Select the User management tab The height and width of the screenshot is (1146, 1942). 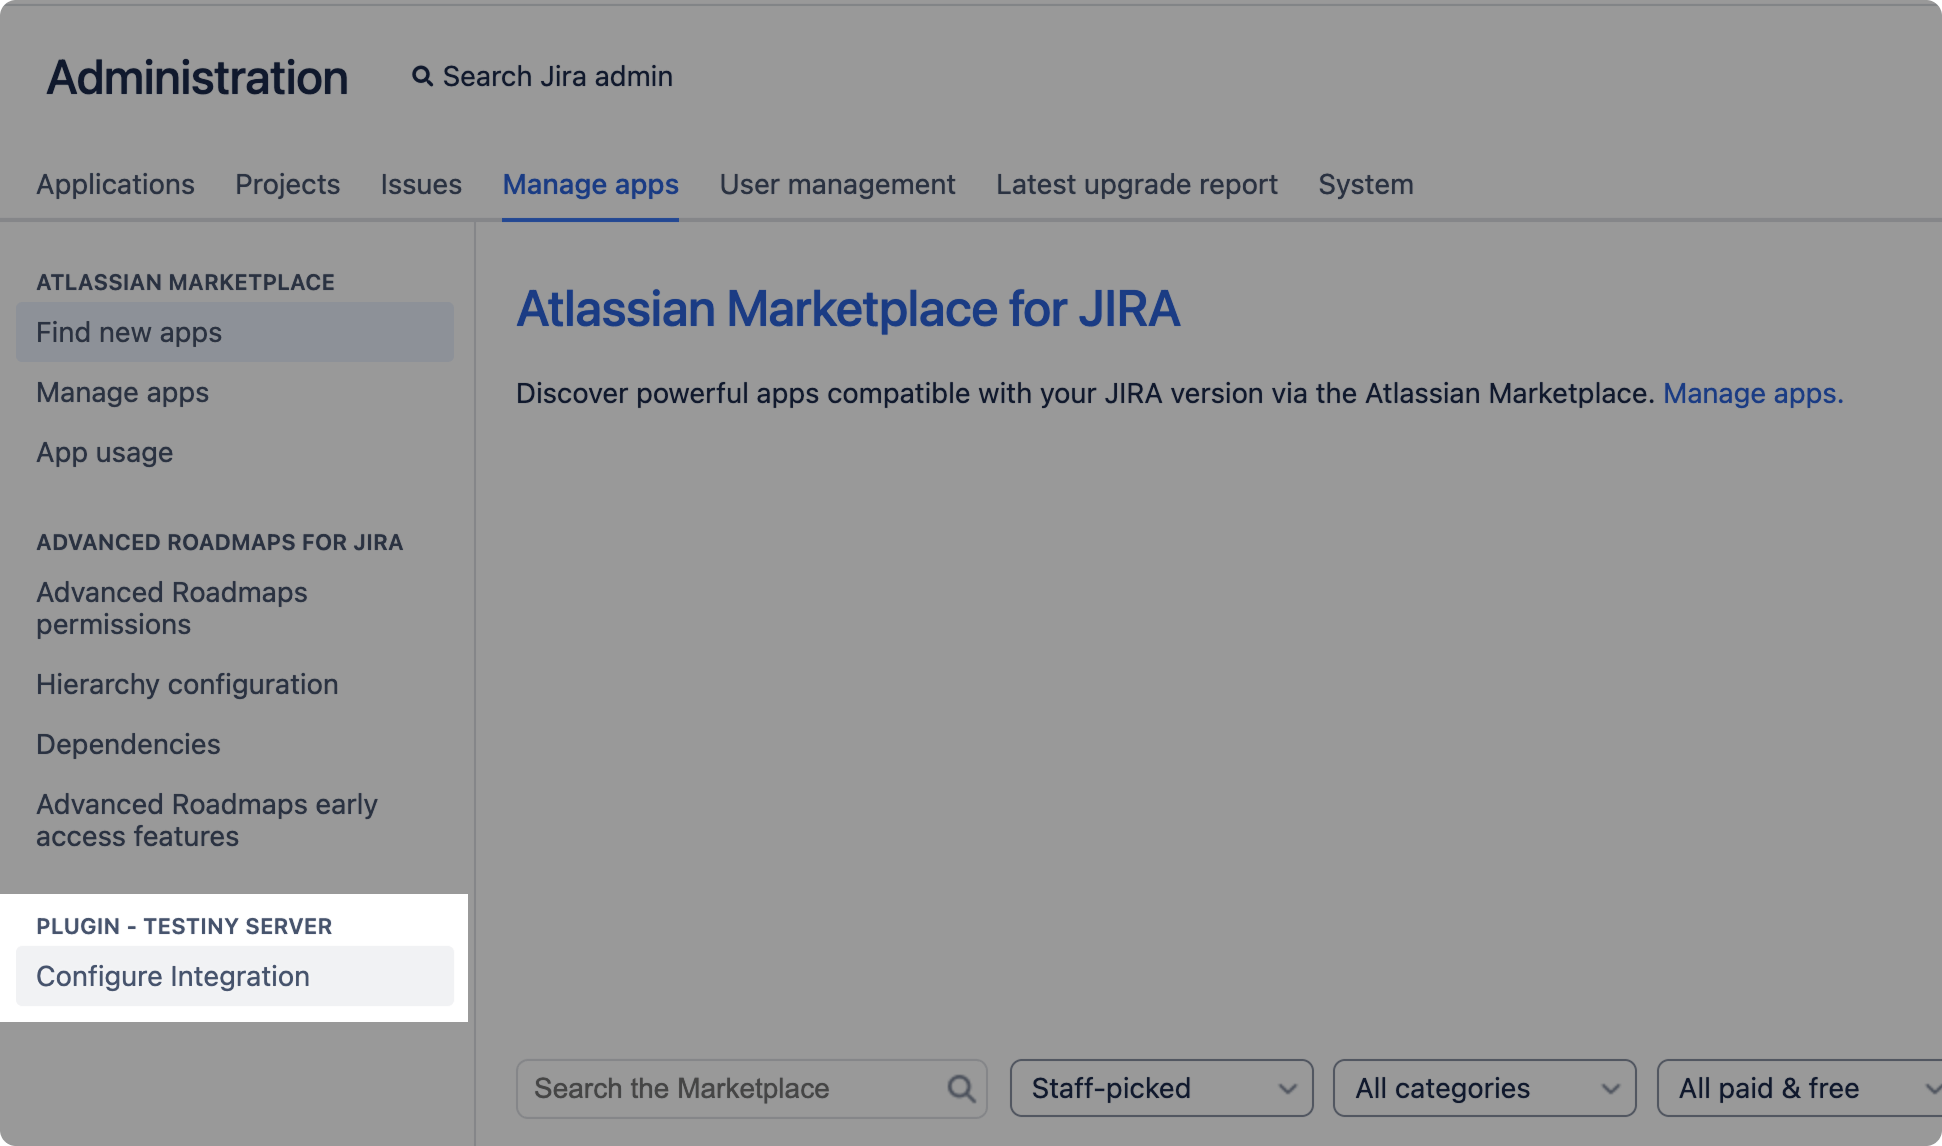click(x=837, y=185)
